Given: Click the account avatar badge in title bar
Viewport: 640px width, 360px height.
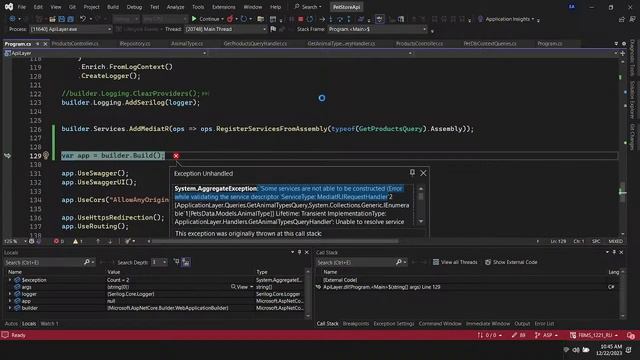Looking at the screenshot, I should point(572,7).
